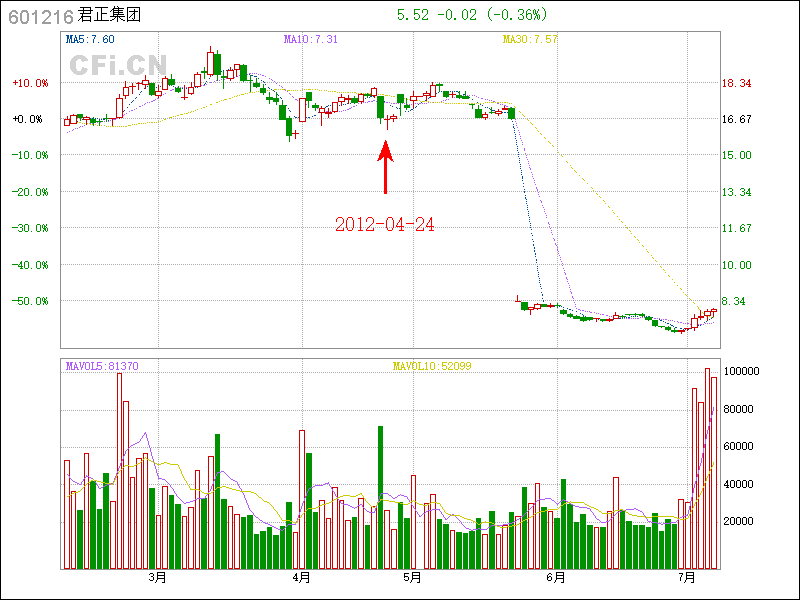Click the 60000 volume axis label

[739, 446]
